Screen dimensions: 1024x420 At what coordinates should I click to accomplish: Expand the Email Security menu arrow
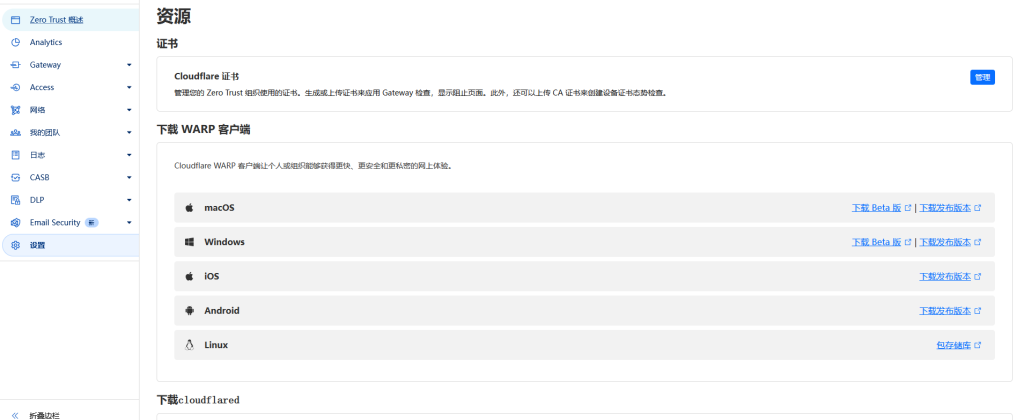[x=129, y=223]
